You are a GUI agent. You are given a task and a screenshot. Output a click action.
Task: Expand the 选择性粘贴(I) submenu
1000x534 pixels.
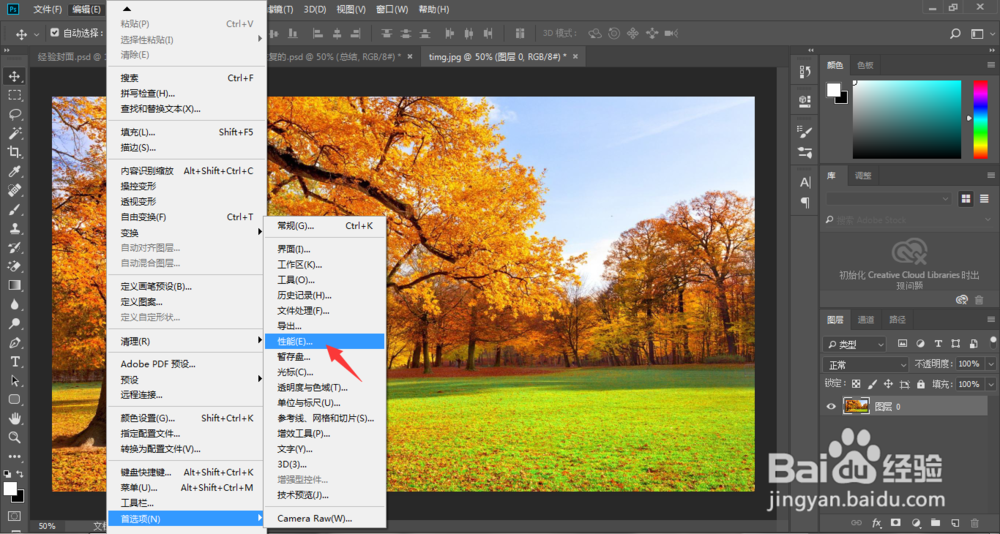[187, 40]
